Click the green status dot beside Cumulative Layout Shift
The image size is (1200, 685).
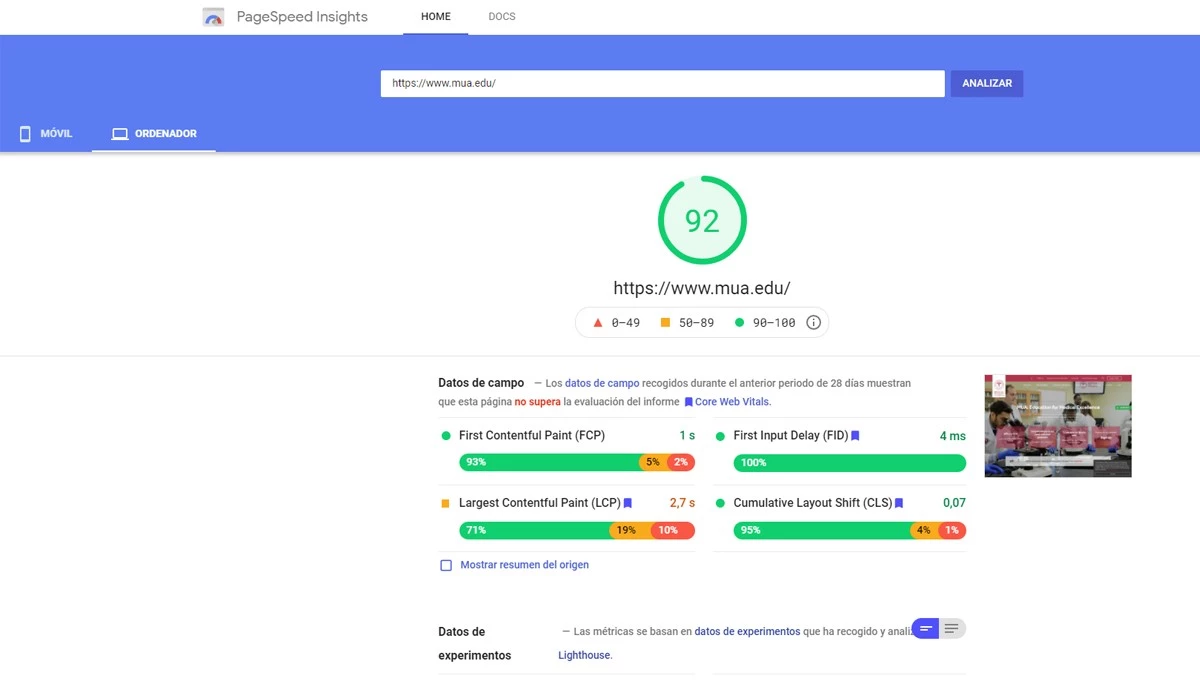click(x=720, y=503)
